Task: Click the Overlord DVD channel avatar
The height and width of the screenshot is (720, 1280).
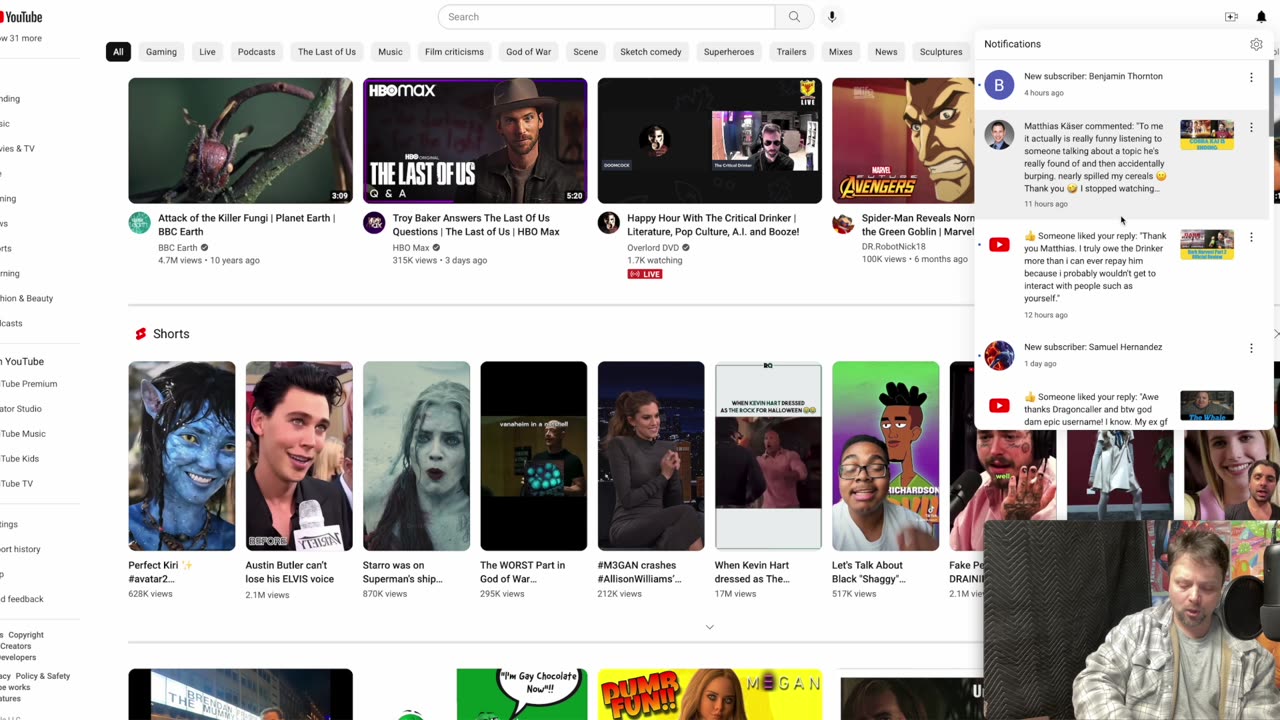Action: pos(608,223)
